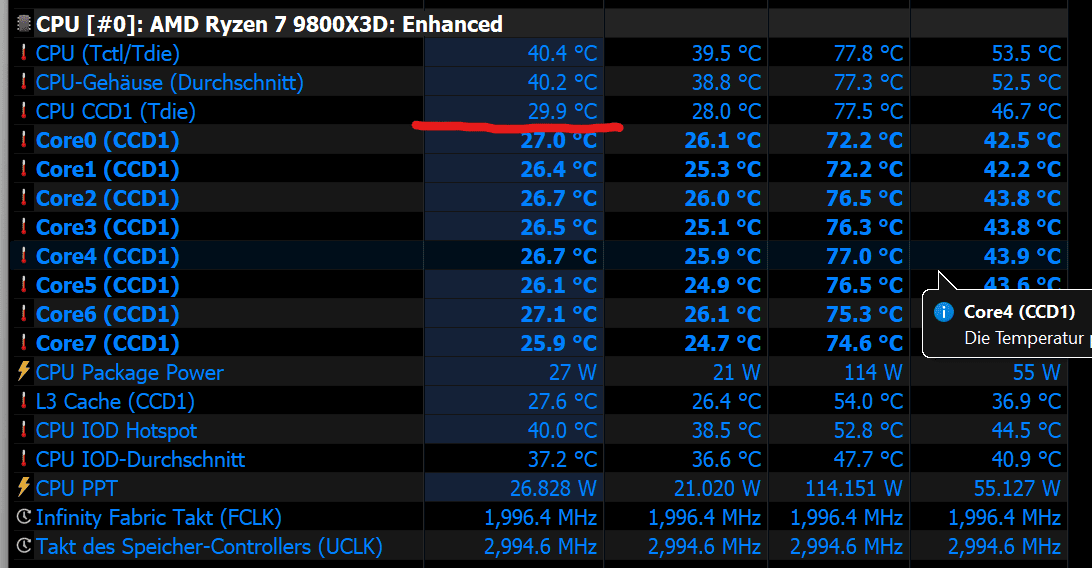Image resolution: width=1092 pixels, height=568 pixels.
Task: Select the Core2 (CCD1) sensor label
Action: tap(108, 198)
